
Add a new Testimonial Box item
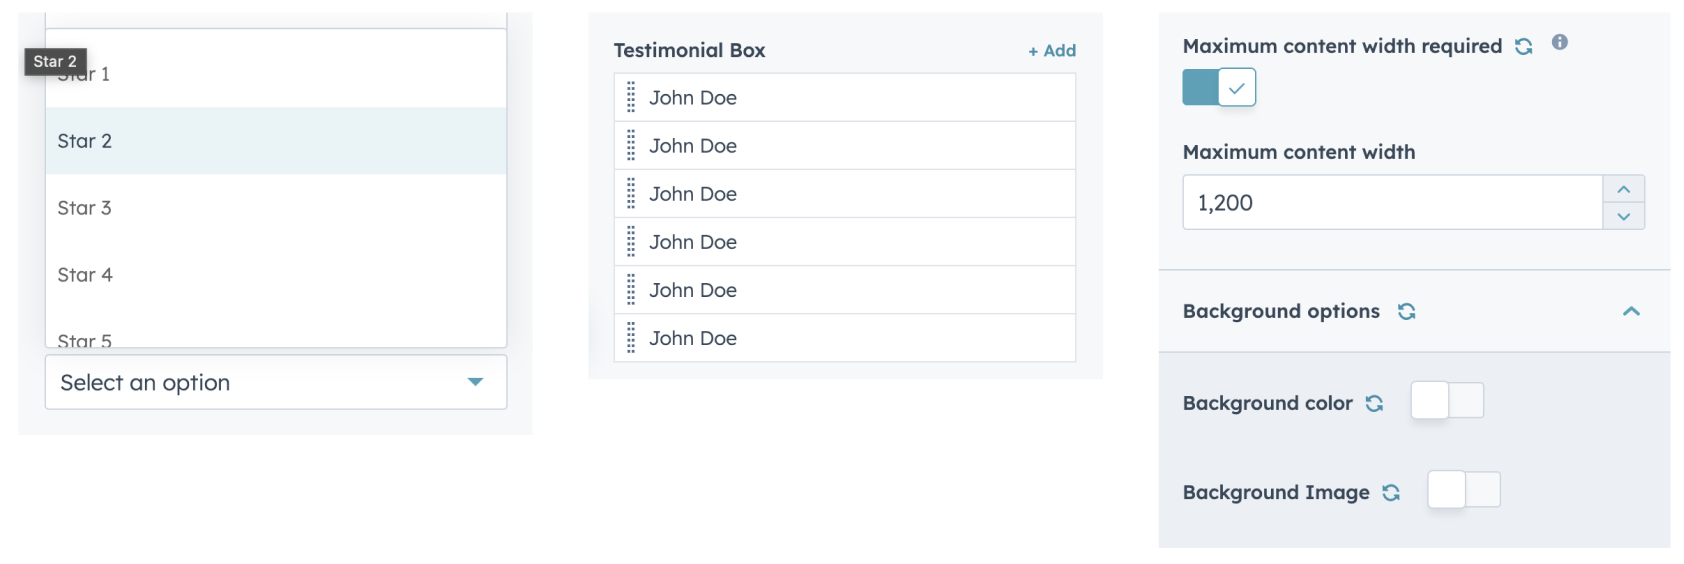(1052, 51)
